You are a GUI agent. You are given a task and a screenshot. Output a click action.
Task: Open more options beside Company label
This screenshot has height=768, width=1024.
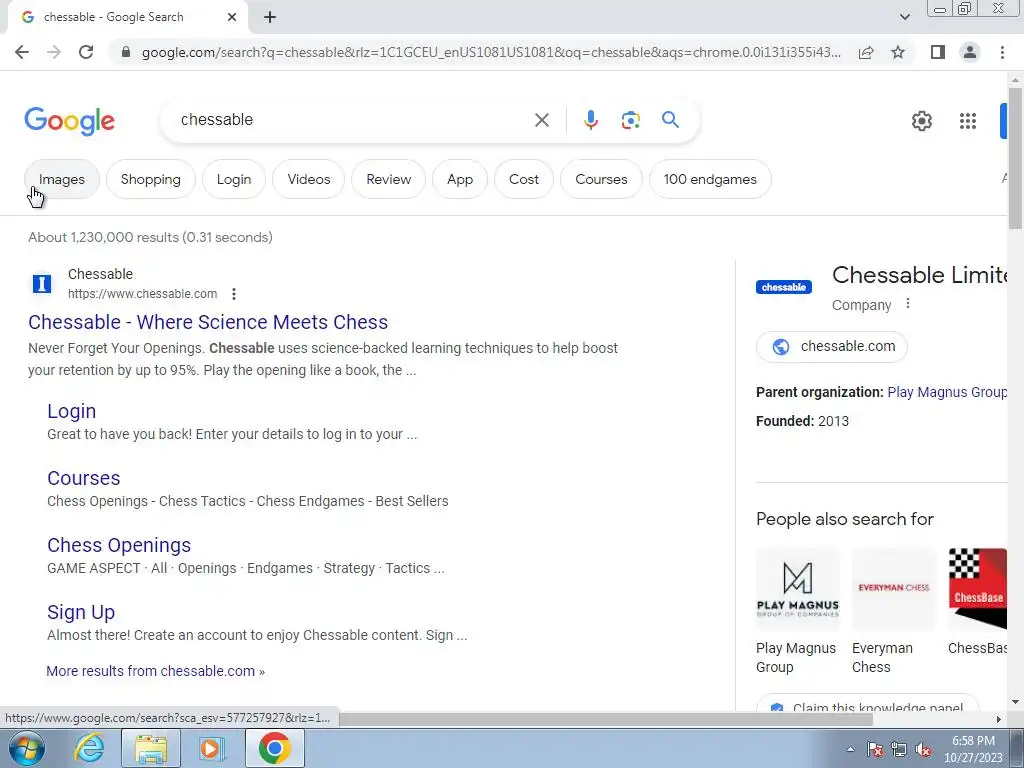pos(908,304)
